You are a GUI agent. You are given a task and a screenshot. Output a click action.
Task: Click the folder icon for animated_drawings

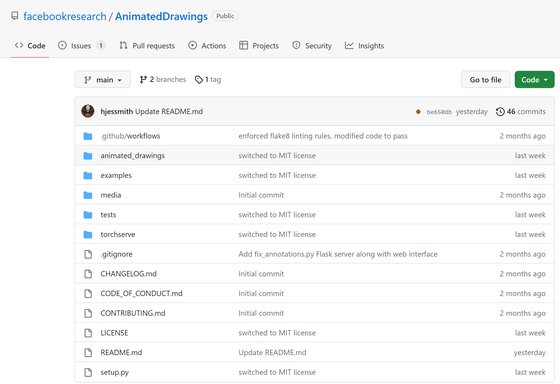click(x=88, y=156)
